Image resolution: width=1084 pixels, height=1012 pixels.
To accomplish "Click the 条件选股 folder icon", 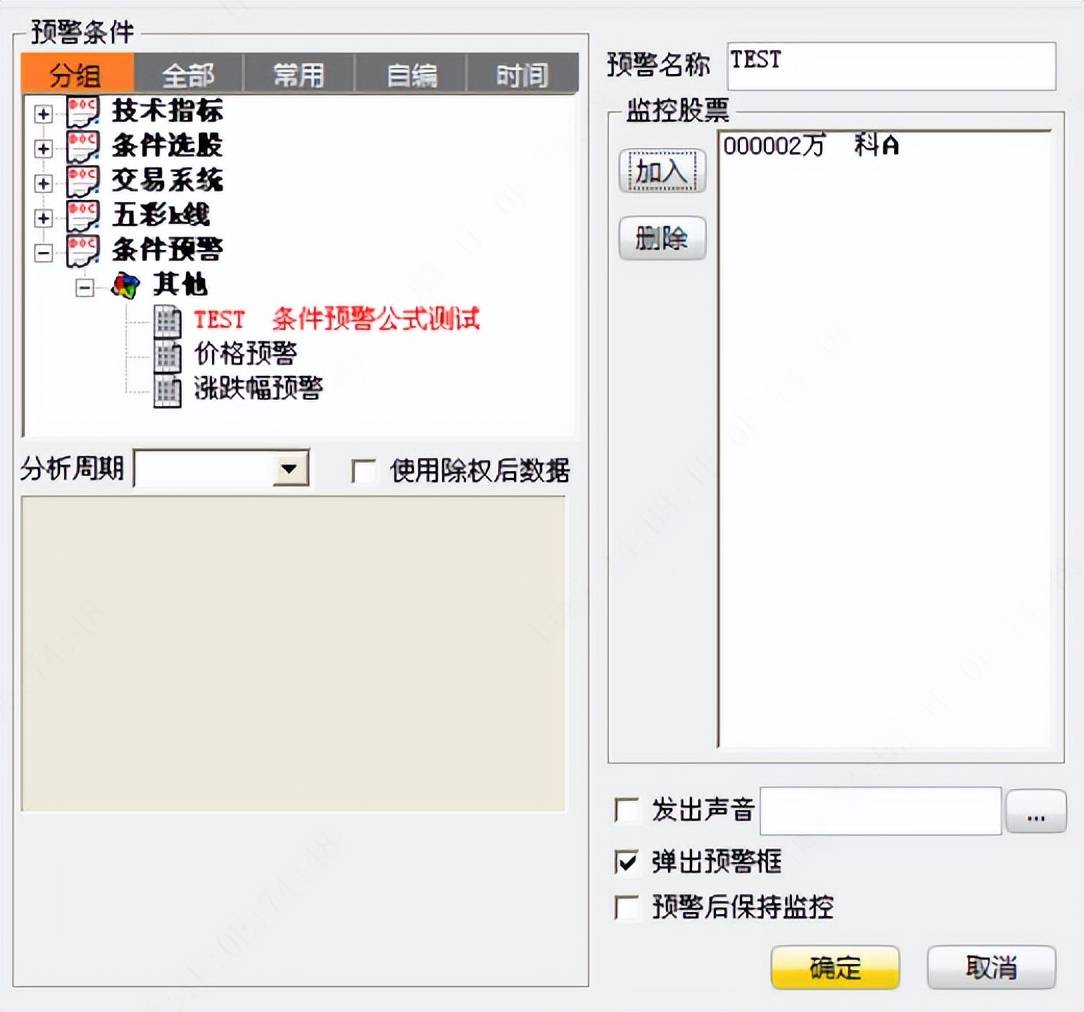I will tap(83, 147).
